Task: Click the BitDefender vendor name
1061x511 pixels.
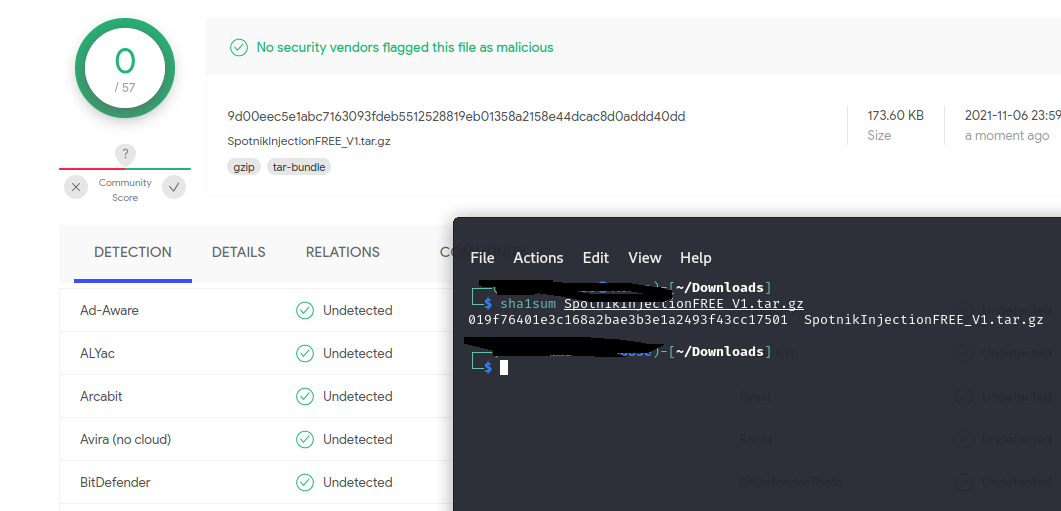Action: pyautogui.click(x=115, y=483)
